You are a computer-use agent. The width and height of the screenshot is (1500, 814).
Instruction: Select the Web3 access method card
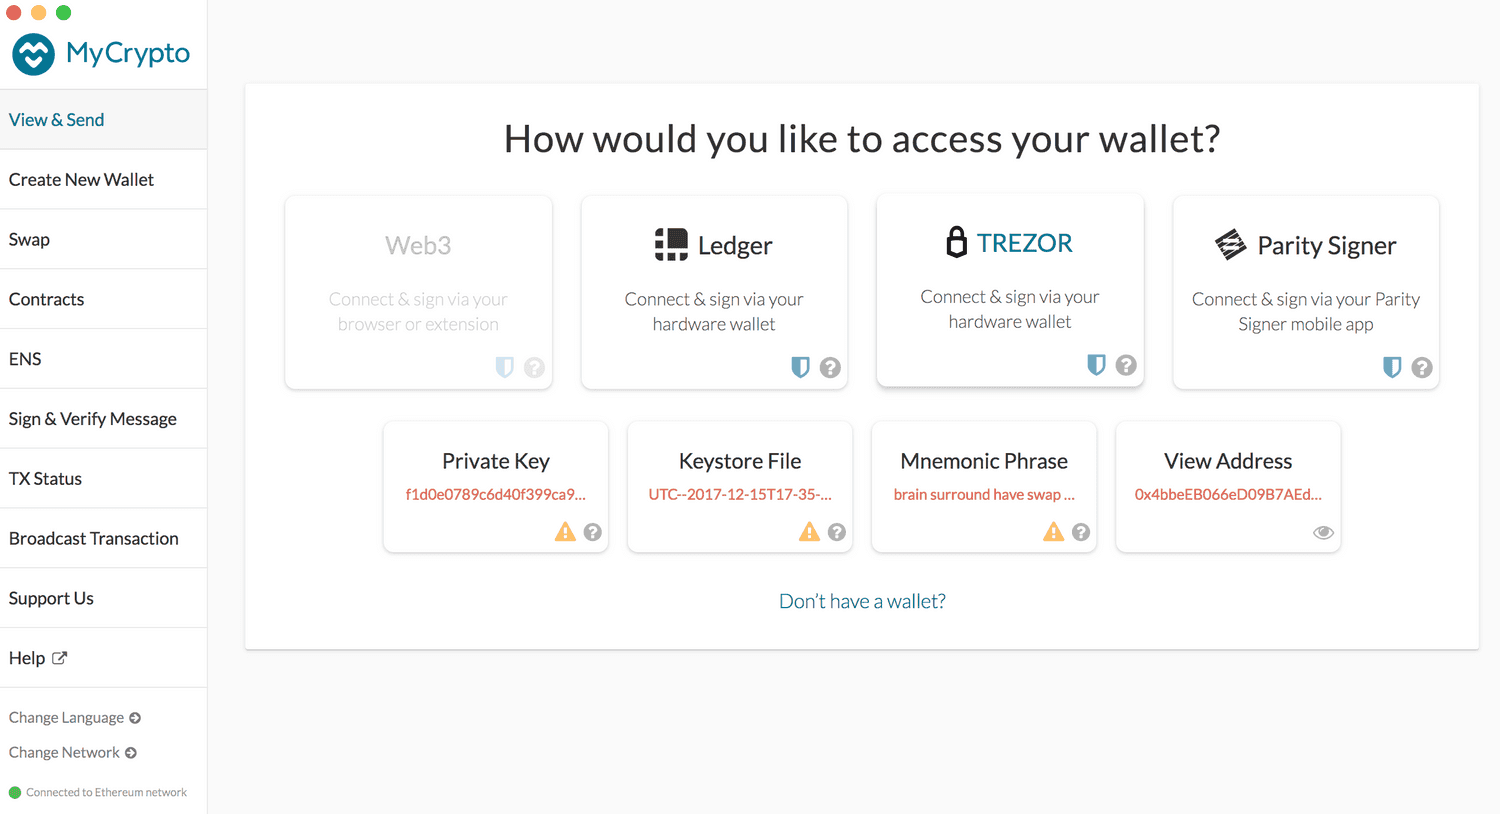pos(418,292)
